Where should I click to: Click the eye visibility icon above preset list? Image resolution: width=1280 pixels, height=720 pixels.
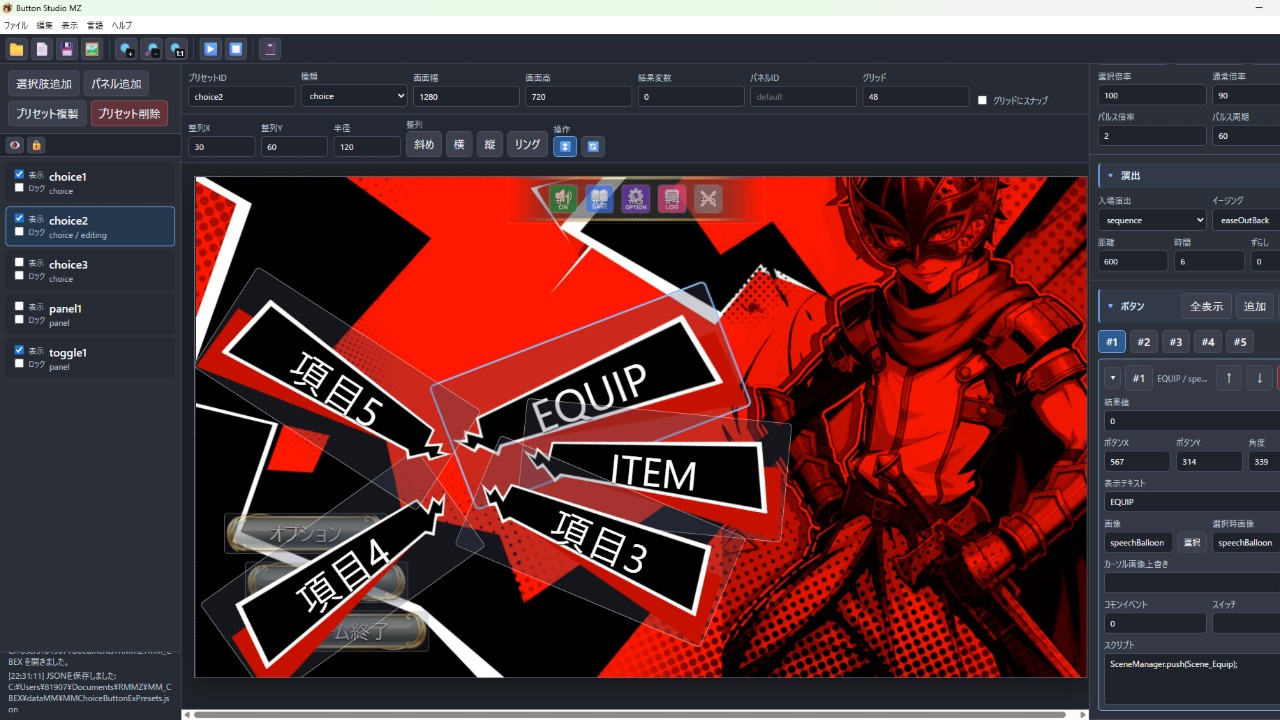pos(15,145)
